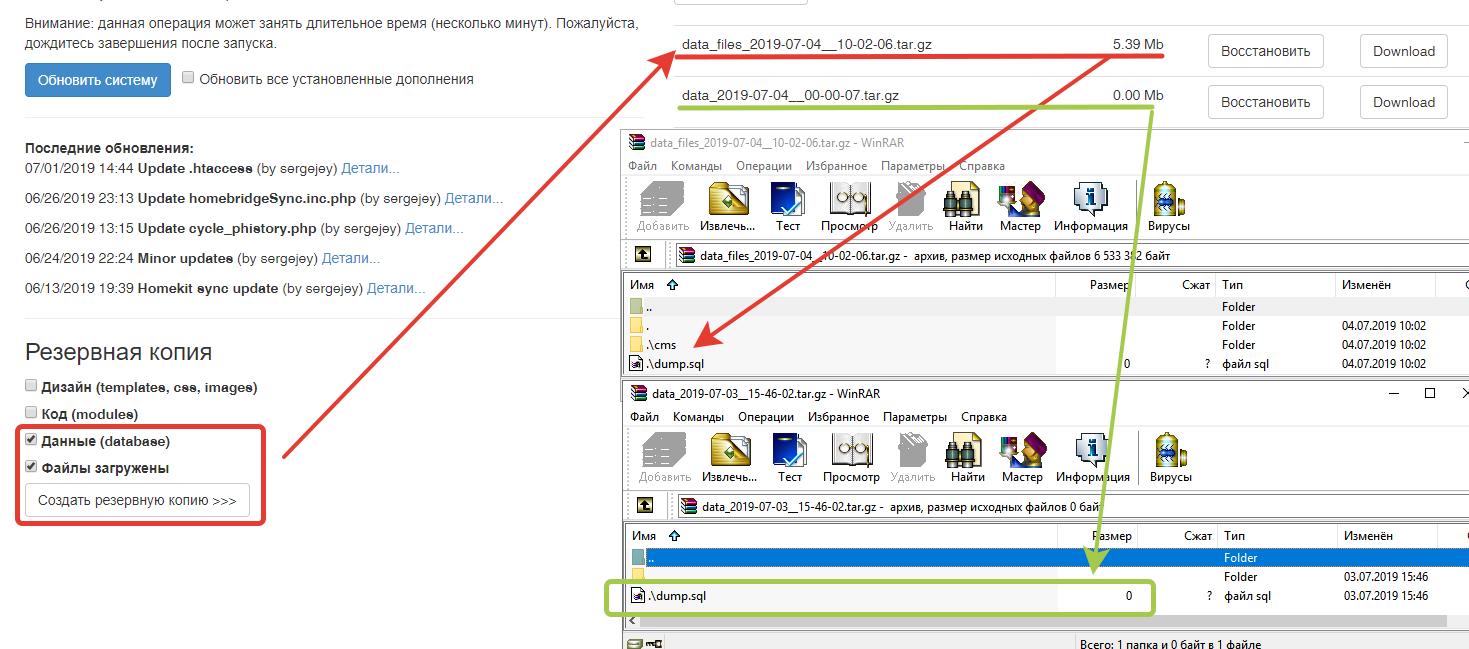Click Извлечь icon in data_2019-07-03 WinRAR window
The width and height of the screenshot is (1469, 649).
click(x=729, y=458)
